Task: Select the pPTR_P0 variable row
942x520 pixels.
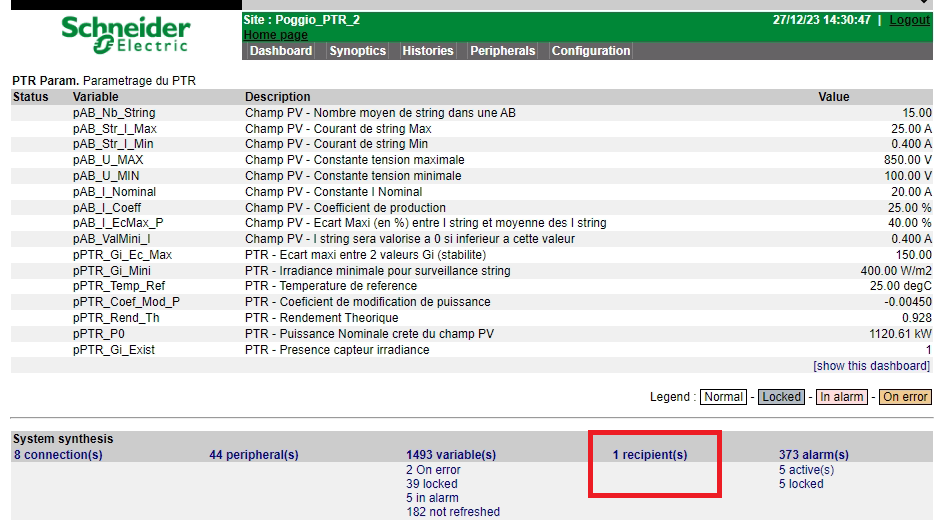Action: point(98,334)
